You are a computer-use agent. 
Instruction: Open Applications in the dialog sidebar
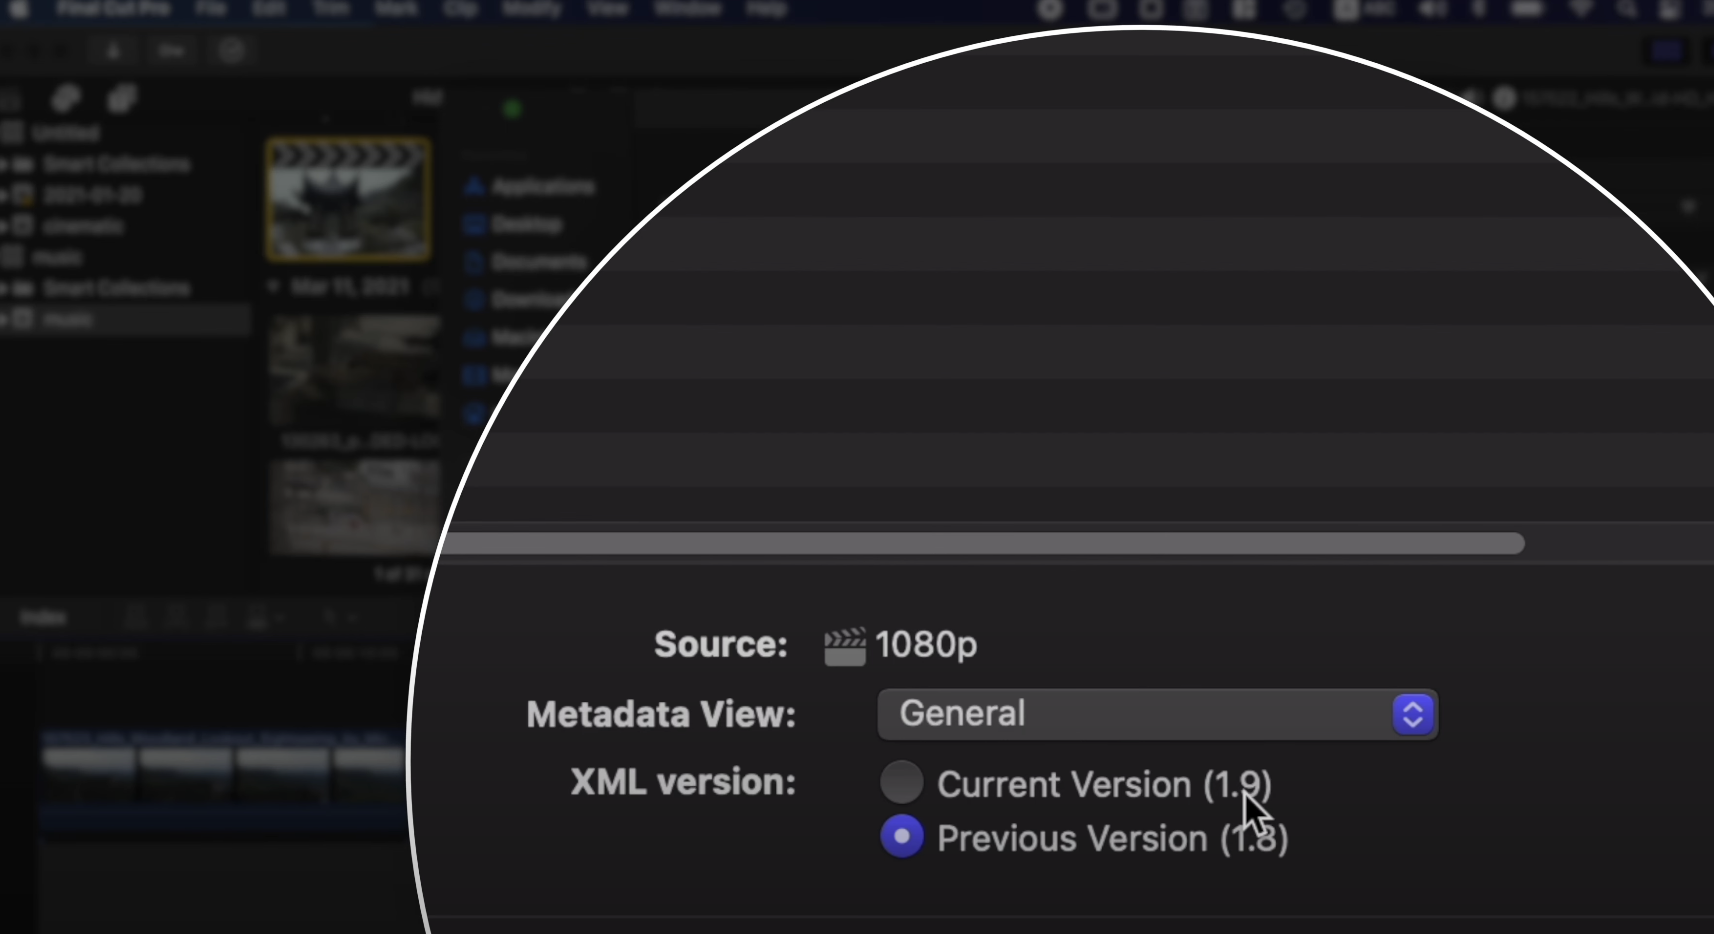(x=531, y=187)
